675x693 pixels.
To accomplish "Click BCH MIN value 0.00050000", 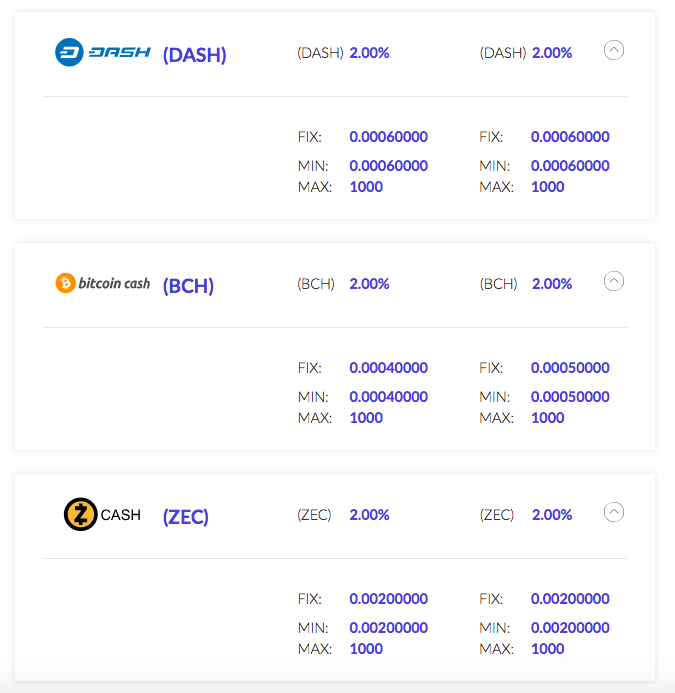I will [x=570, y=397].
